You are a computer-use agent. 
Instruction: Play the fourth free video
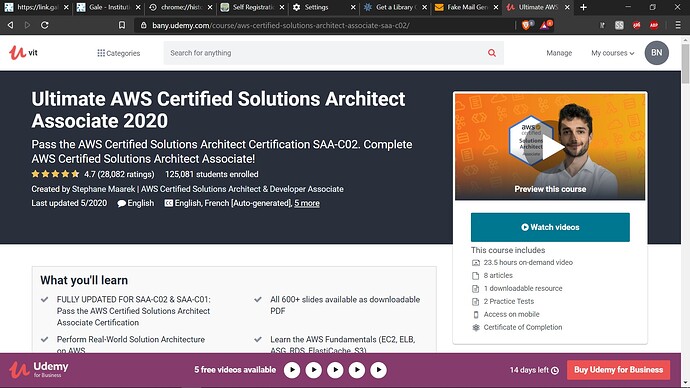tap(356, 370)
